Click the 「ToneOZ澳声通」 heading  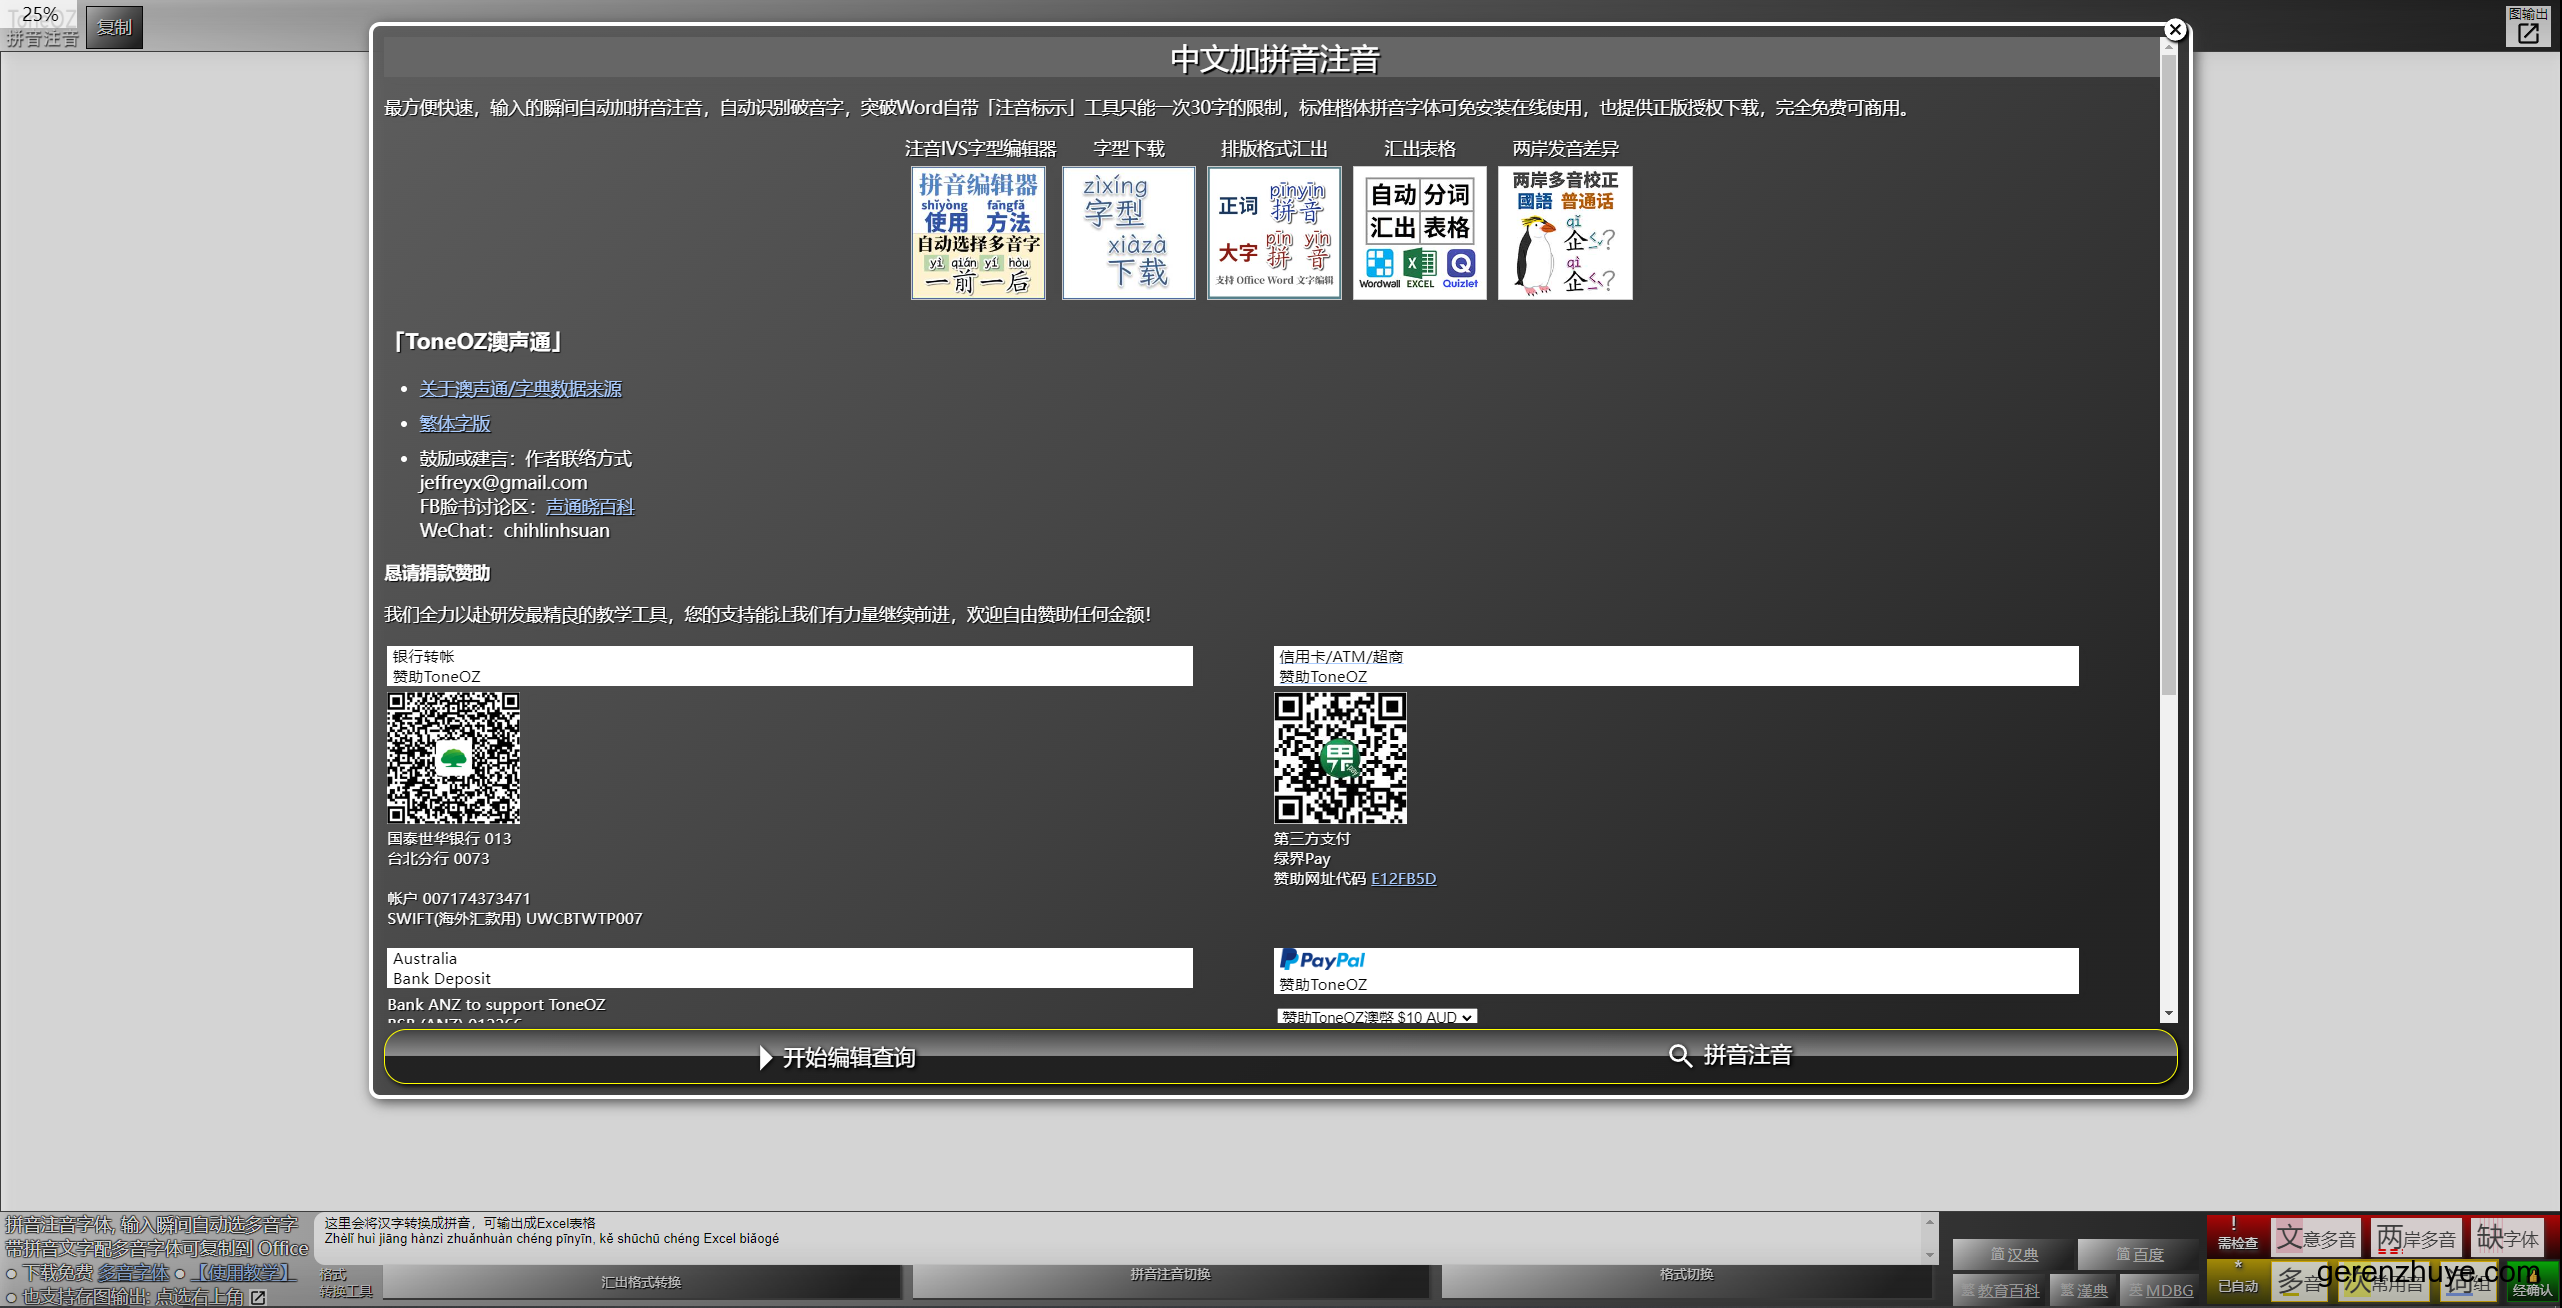476,342
